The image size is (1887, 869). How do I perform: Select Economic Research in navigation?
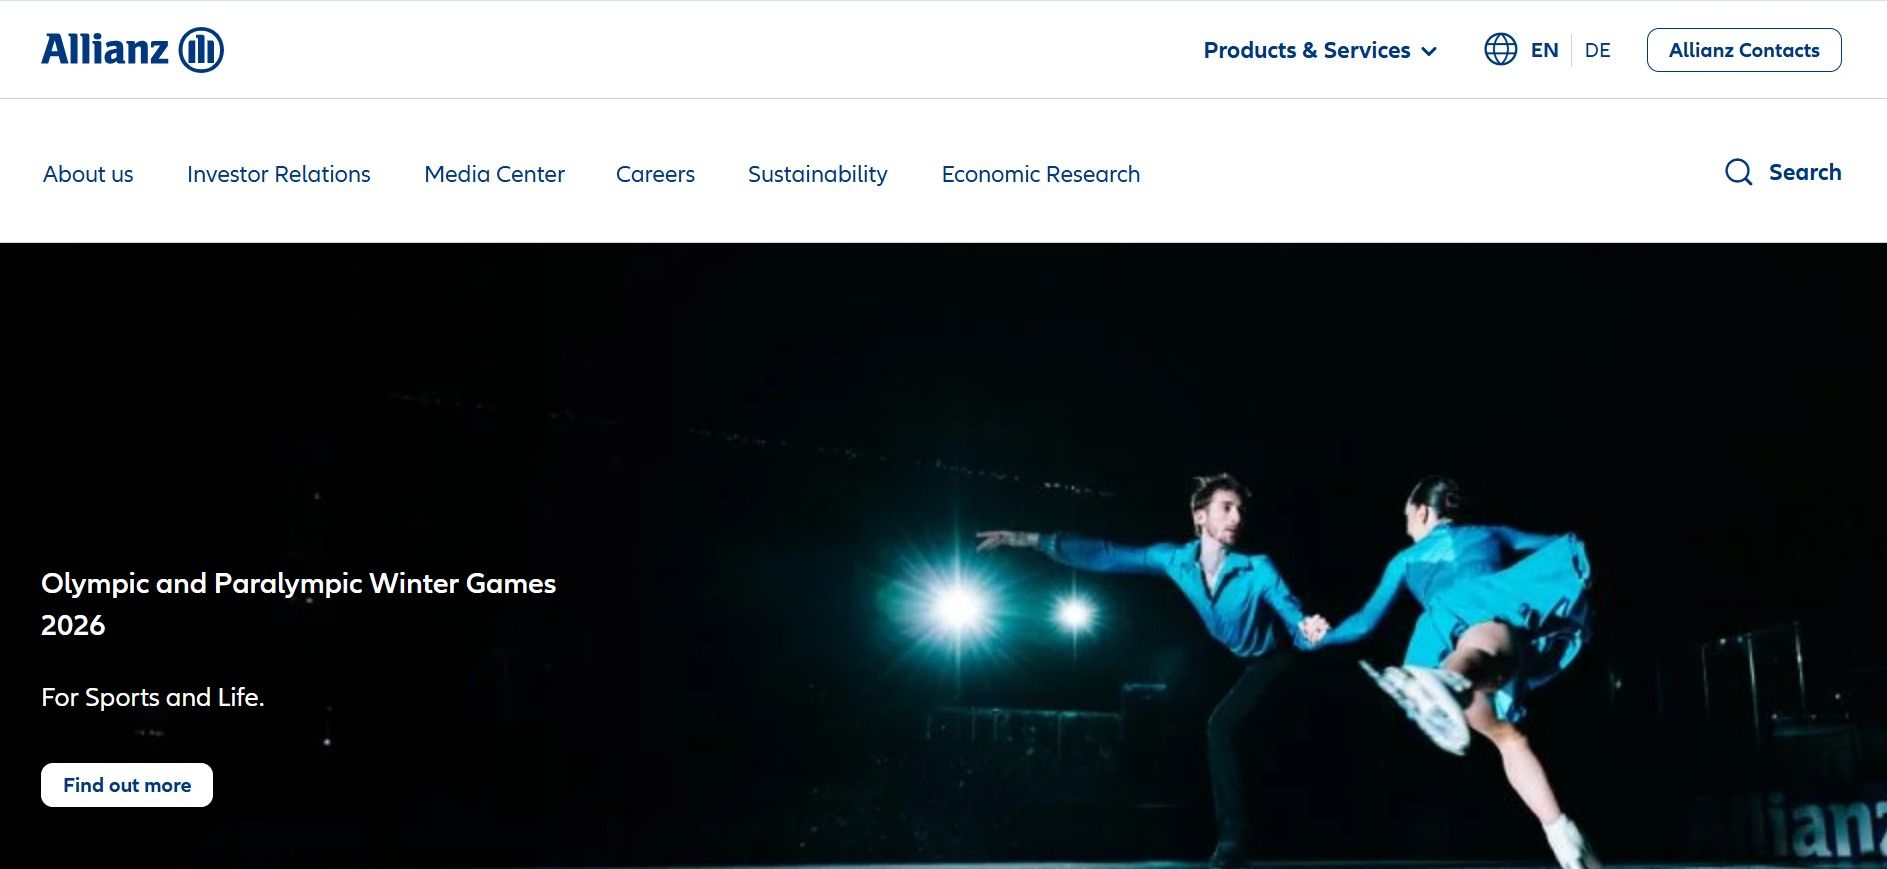tap(1040, 174)
